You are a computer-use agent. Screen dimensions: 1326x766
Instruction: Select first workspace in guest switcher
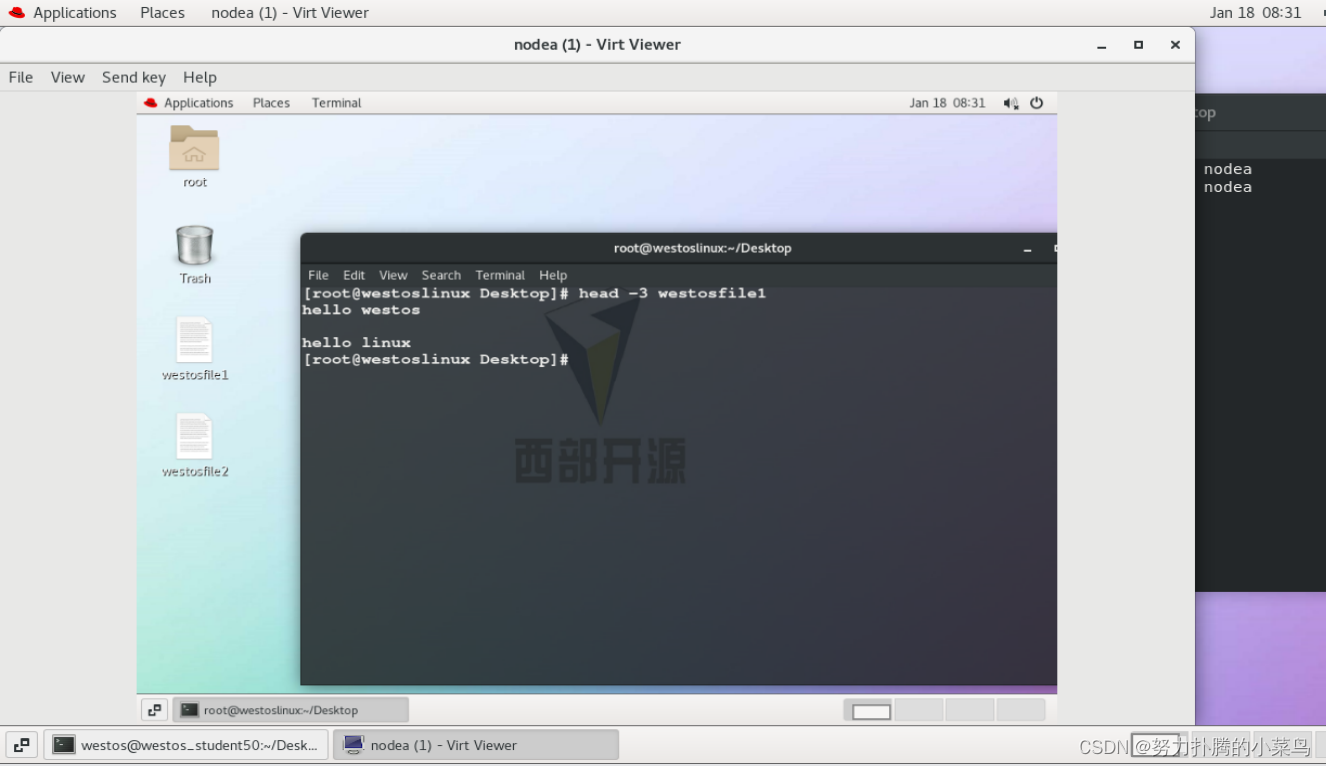[x=870, y=710]
